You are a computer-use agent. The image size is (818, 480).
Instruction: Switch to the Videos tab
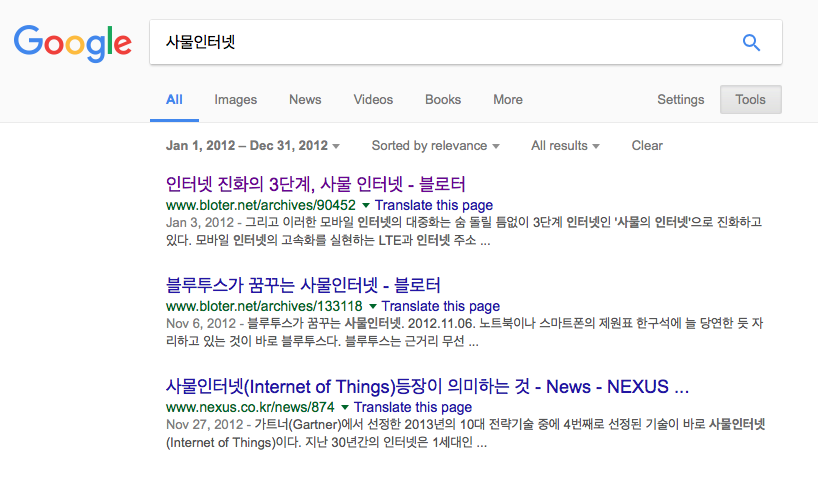coord(373,100)
